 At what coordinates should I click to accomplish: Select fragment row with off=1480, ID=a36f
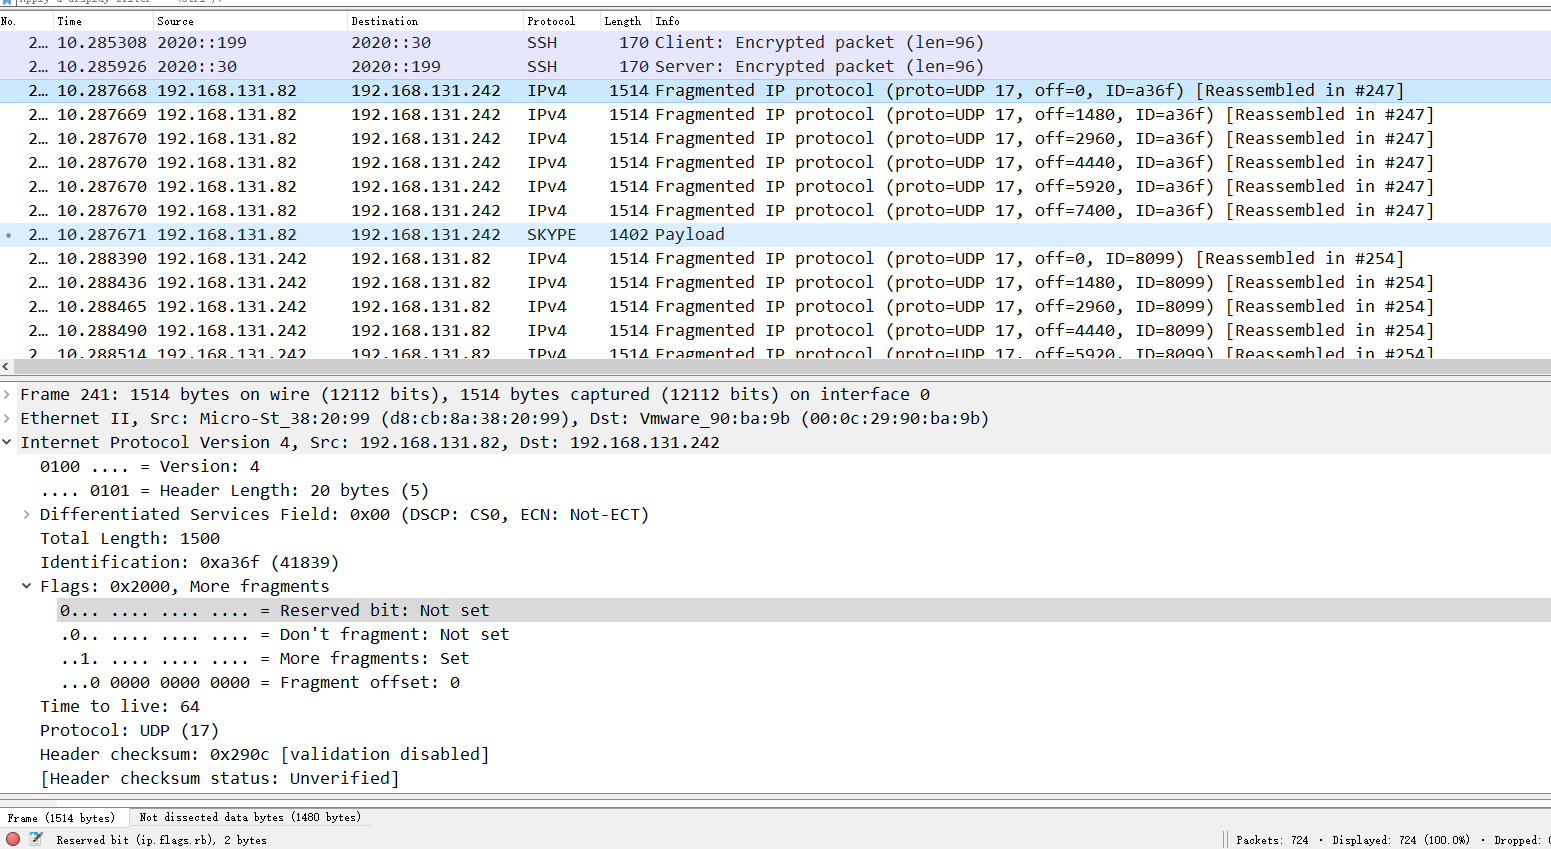775,114
